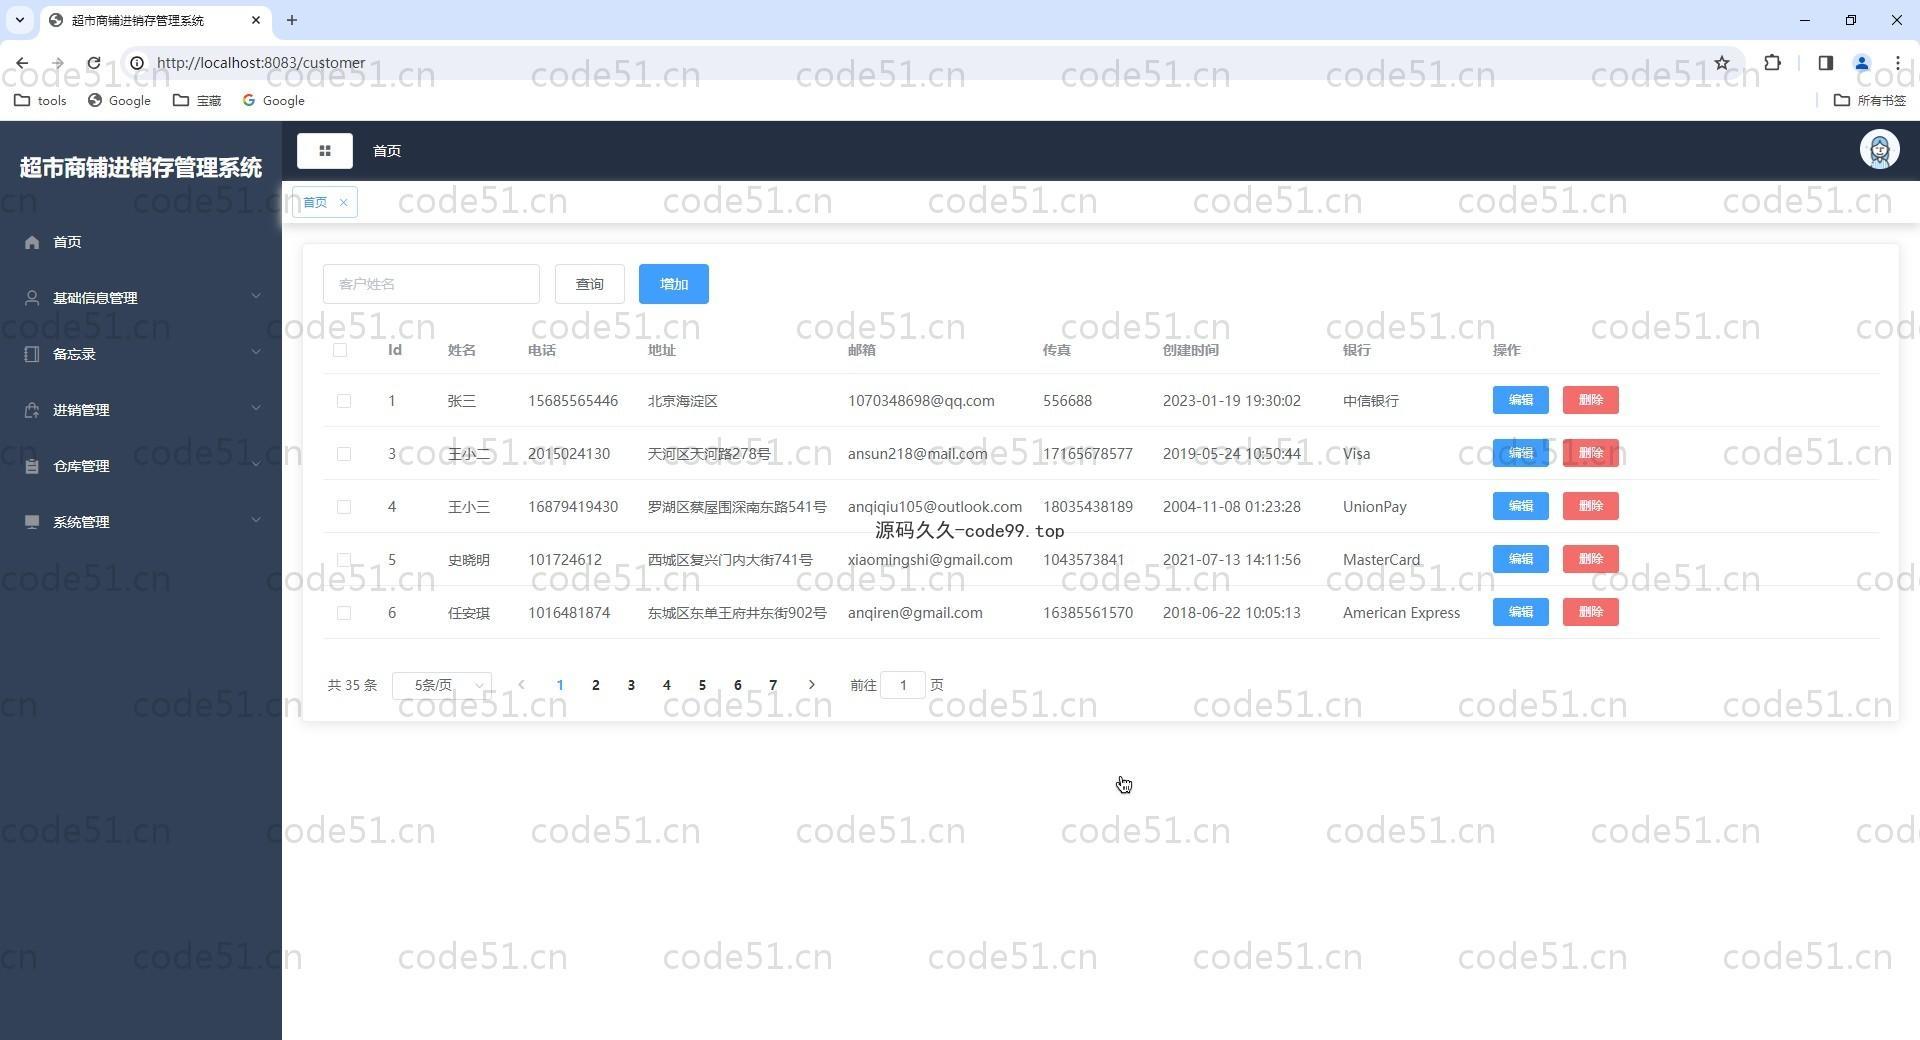Viewport: 1920px width, 1040px height.
Task: Expand the 系统管理 sidebar menu
Action: click(x=141, y=522)
